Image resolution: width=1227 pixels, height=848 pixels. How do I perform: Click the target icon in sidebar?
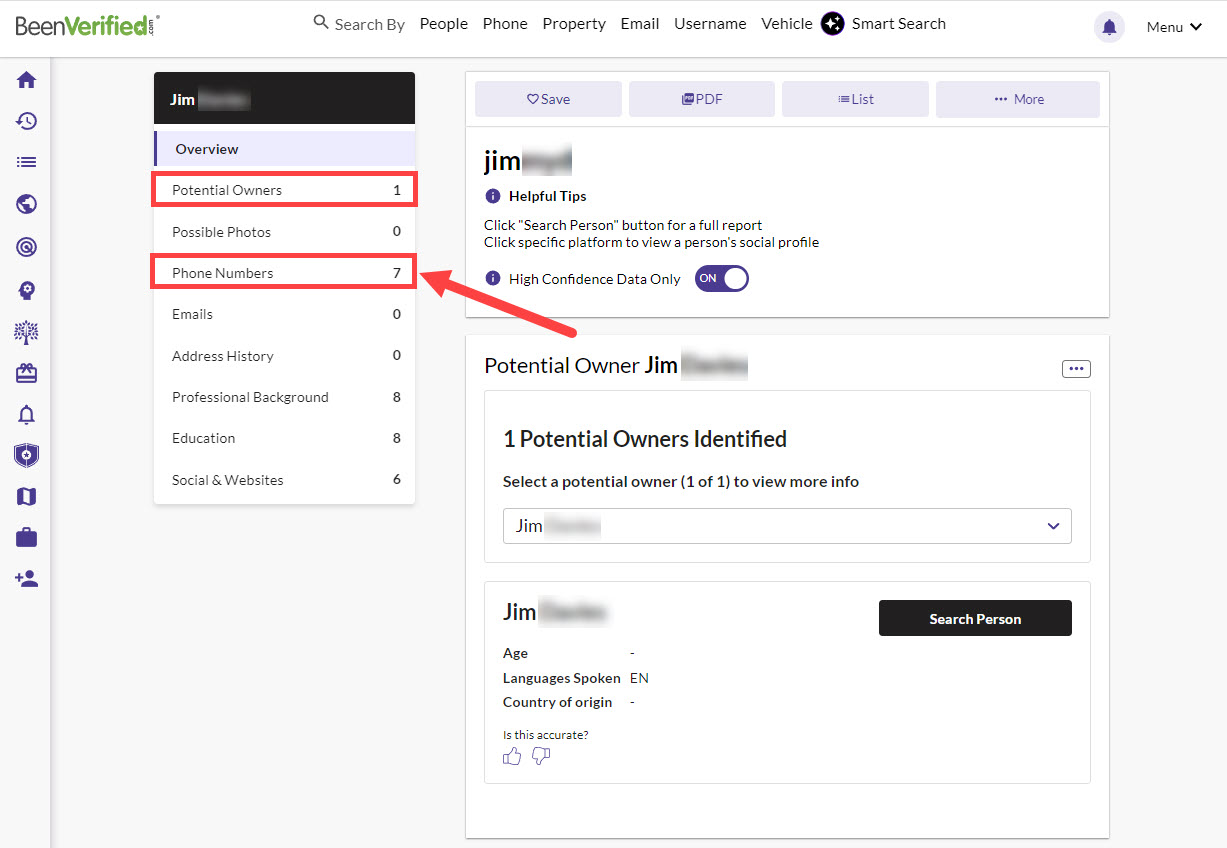click(x=27, y=246)
